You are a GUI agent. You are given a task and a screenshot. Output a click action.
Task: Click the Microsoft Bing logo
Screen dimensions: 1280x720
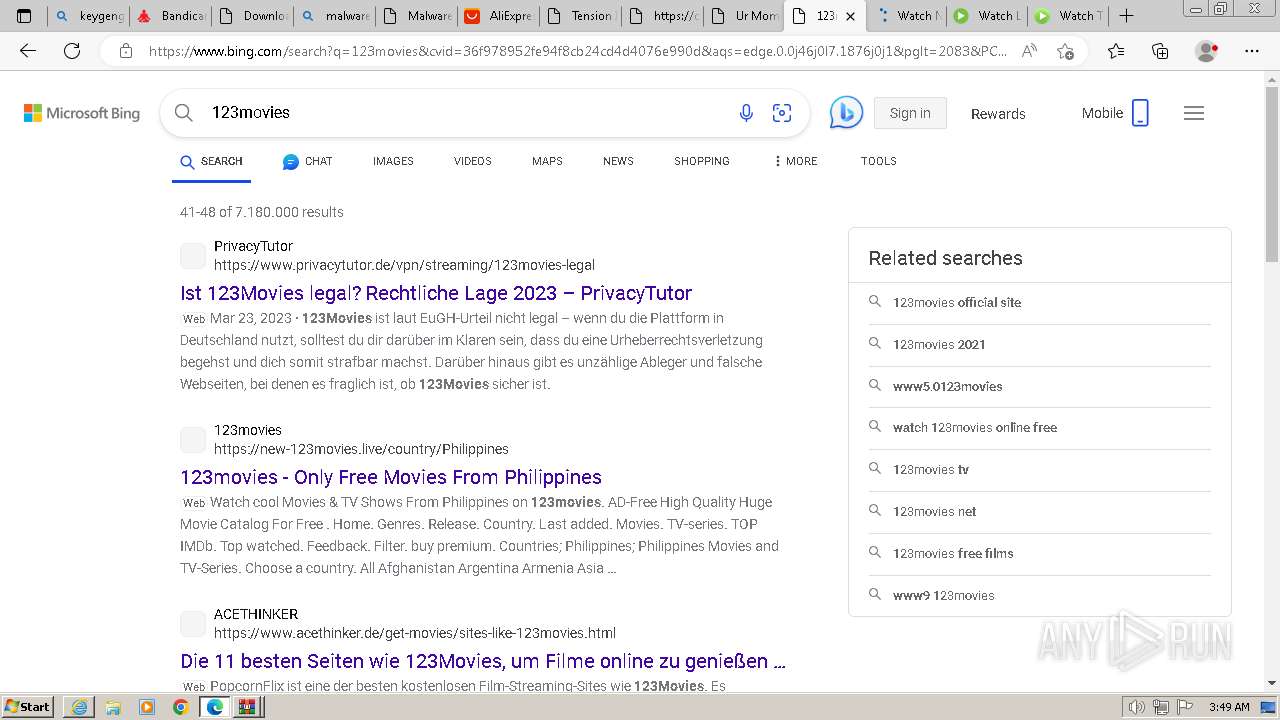(x=82, y=113)
